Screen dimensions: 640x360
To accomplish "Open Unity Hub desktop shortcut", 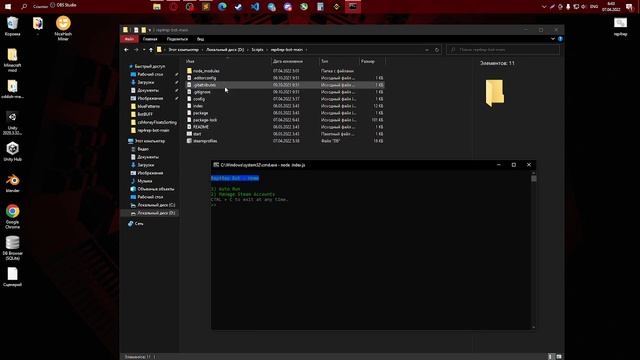I will [x=12, y=151].
